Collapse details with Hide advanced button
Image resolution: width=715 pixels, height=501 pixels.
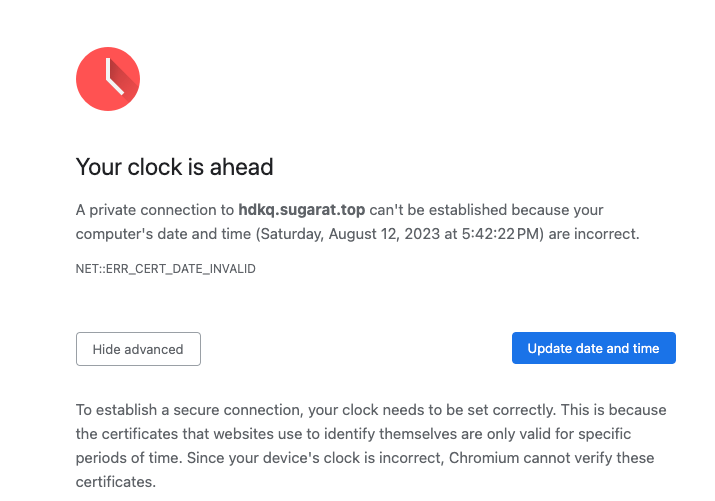point(138,349)
